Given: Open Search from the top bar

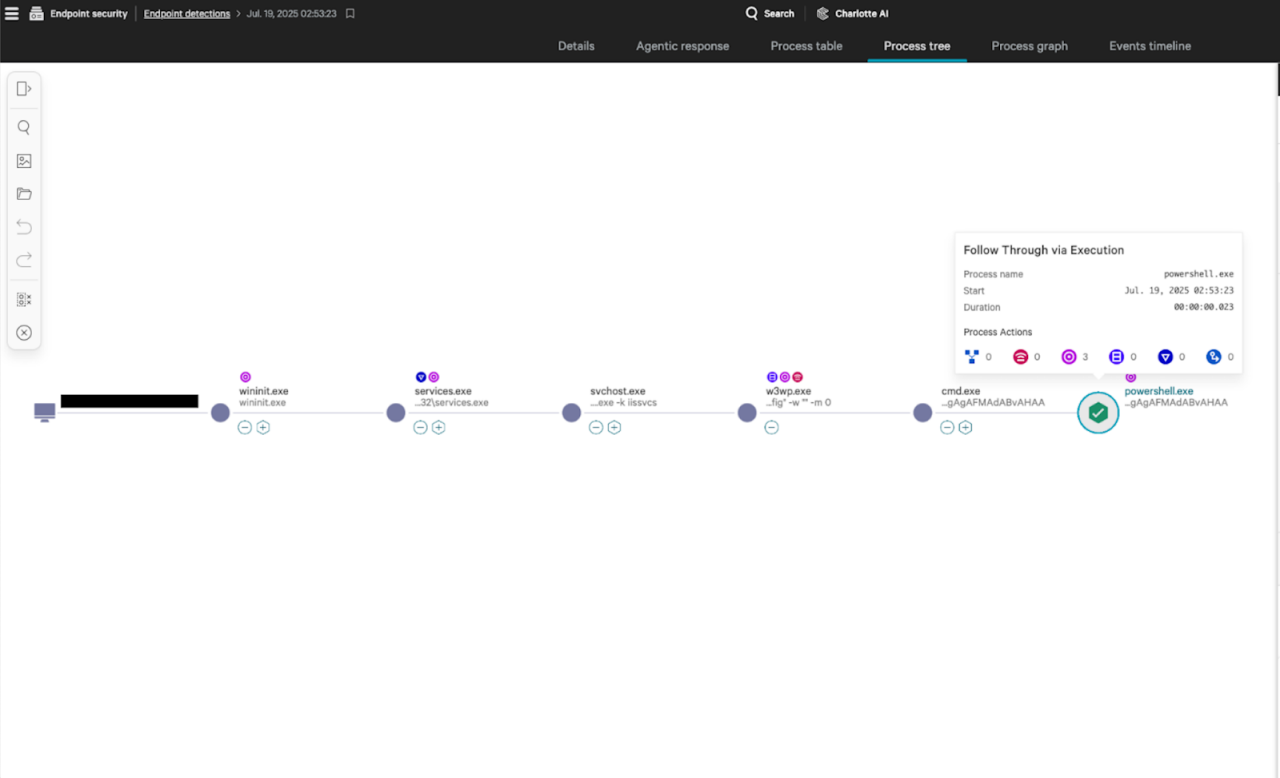Looking at the screenshot, I should [769, 13].
